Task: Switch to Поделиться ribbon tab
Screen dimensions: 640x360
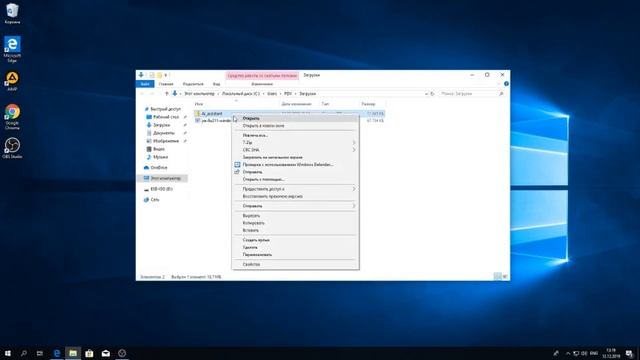Action: tap(193, 84)
